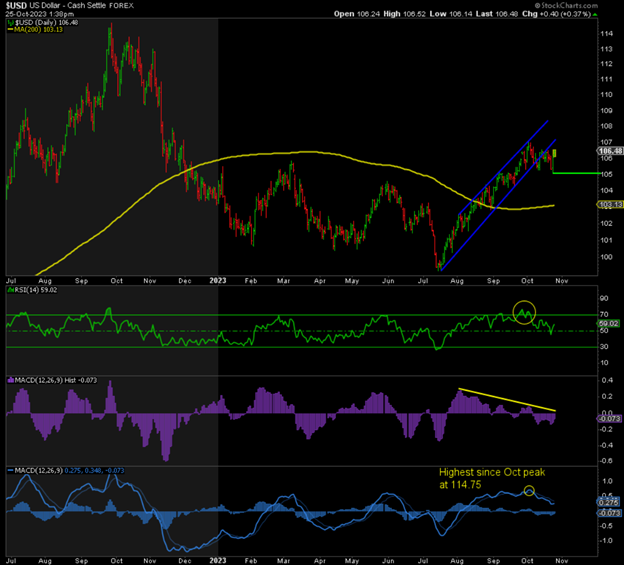Click the yellow MA(200) legend line marker

[10, 30]
